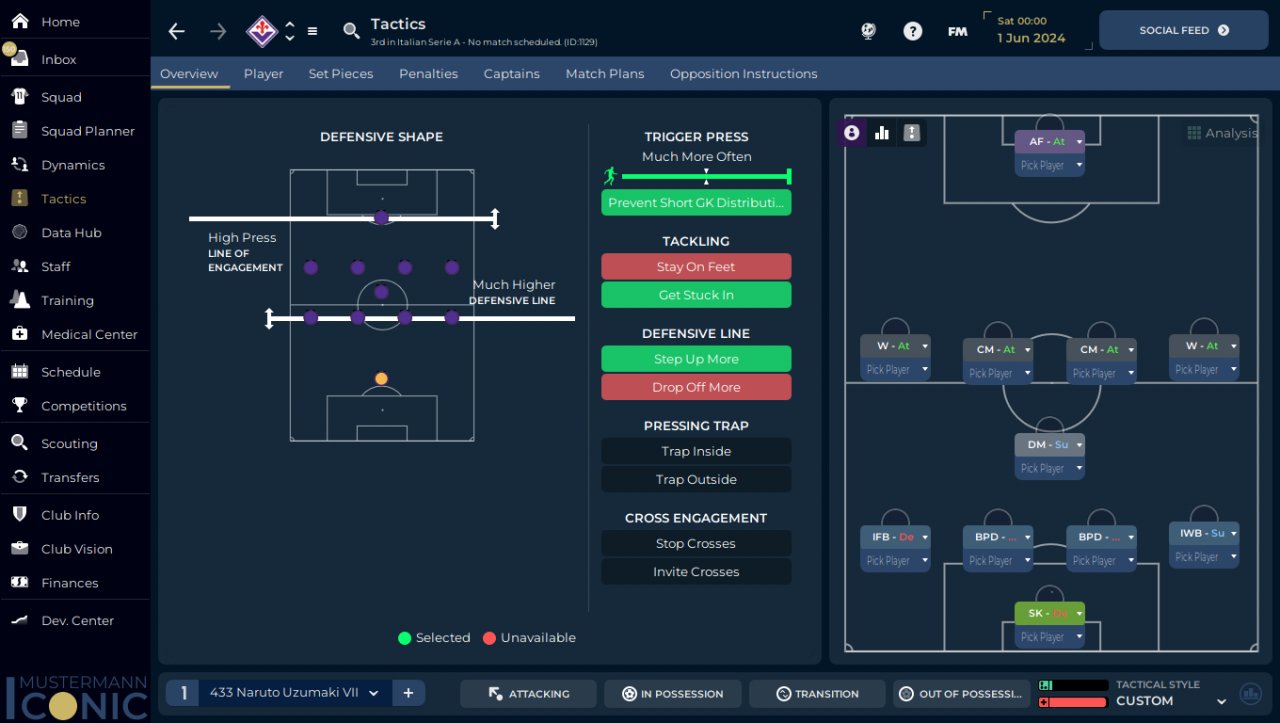Click the help question mark icon
The height and width of the screenshot is (723, 1280).
click(x=912, y=31)
